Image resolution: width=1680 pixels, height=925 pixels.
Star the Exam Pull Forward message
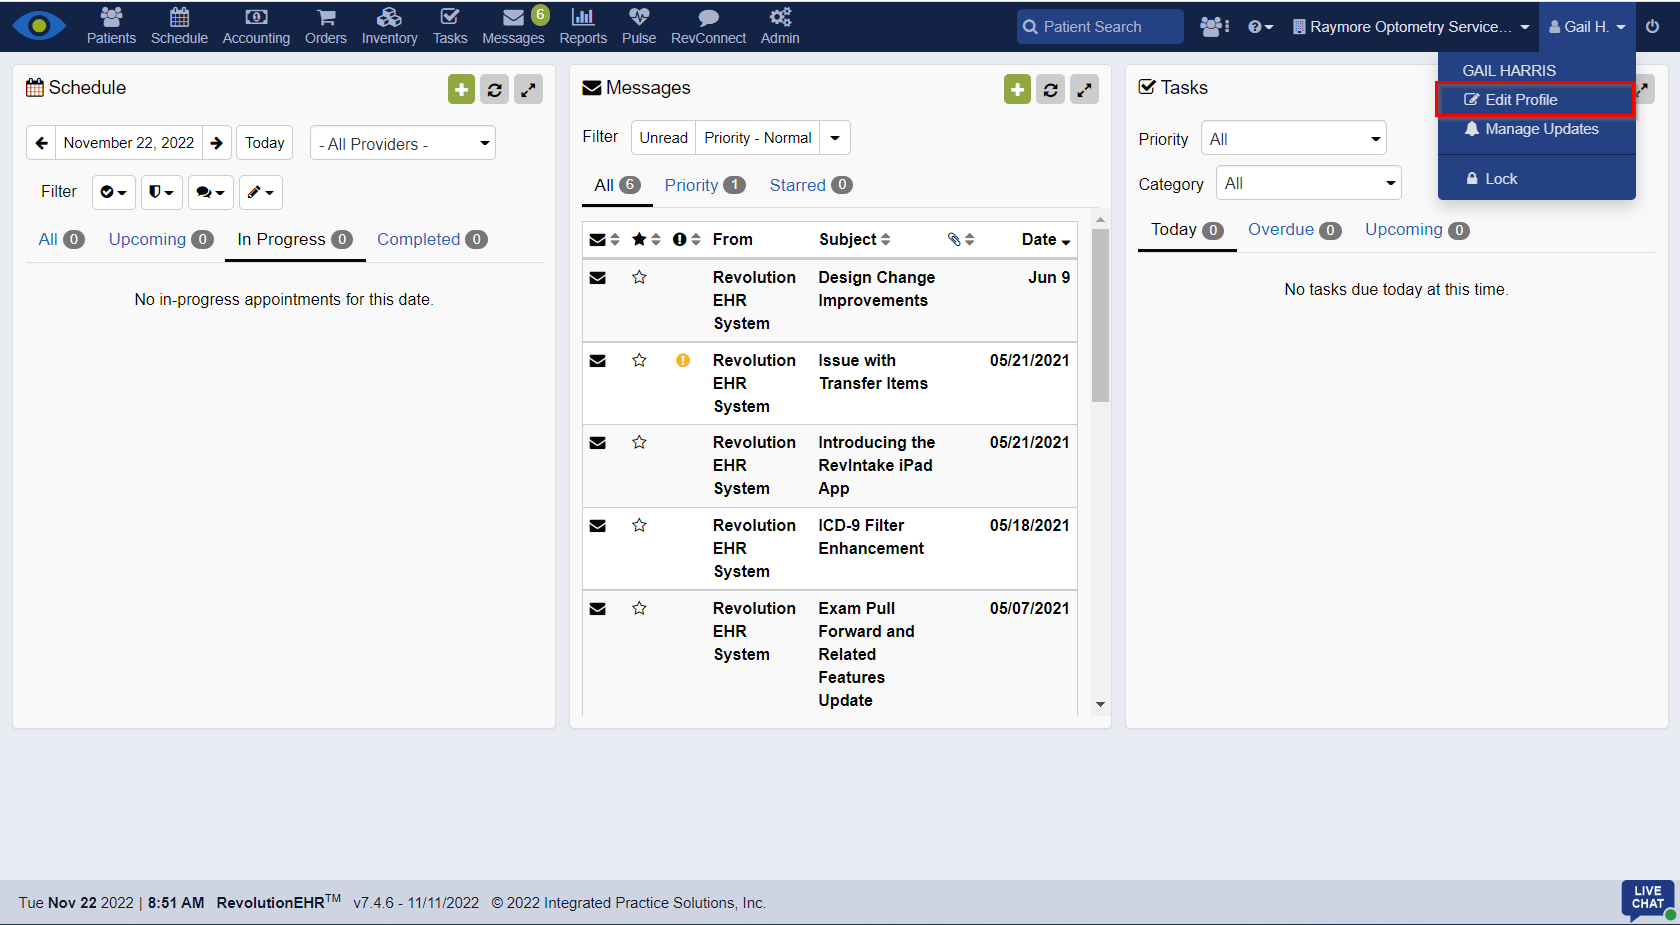(639, 608)
